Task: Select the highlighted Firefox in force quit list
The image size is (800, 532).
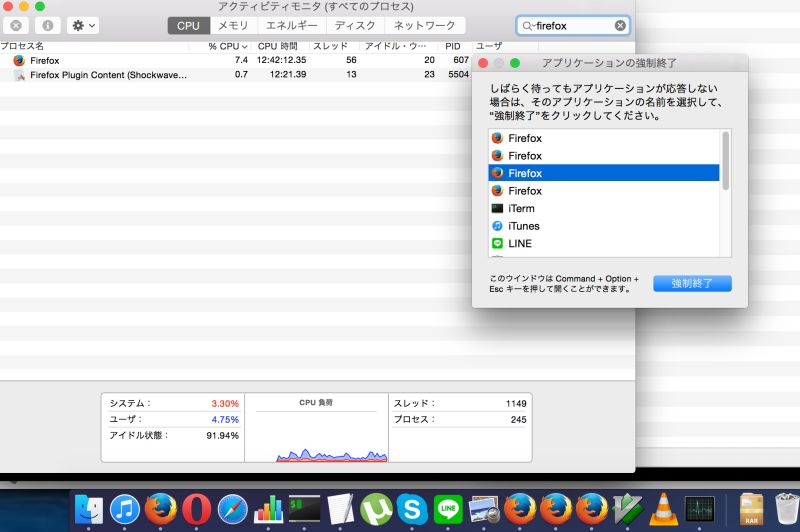Action: pos(604,173)
